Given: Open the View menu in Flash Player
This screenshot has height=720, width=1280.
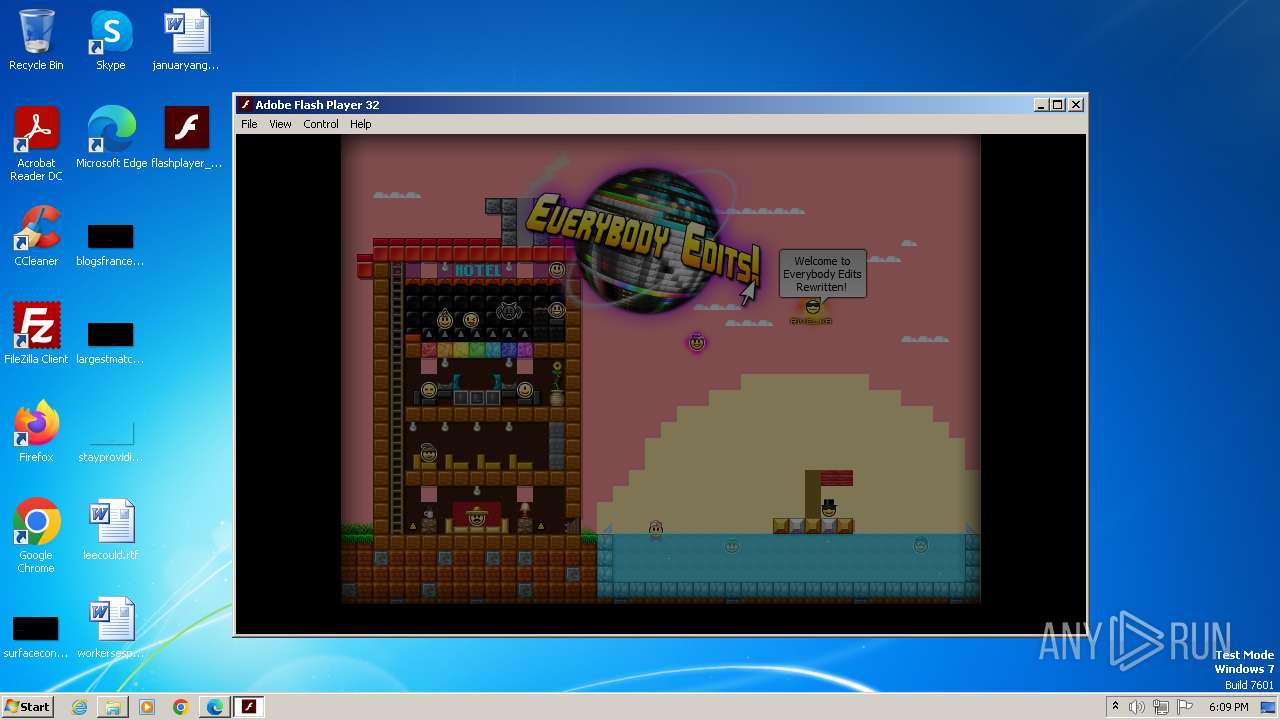Looking at the screenshot, I should pos(280,124).
